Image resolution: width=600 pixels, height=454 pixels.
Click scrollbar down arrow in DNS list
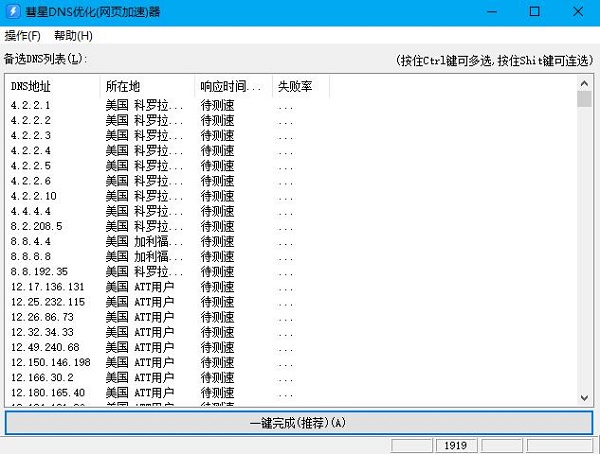(585, 400)
